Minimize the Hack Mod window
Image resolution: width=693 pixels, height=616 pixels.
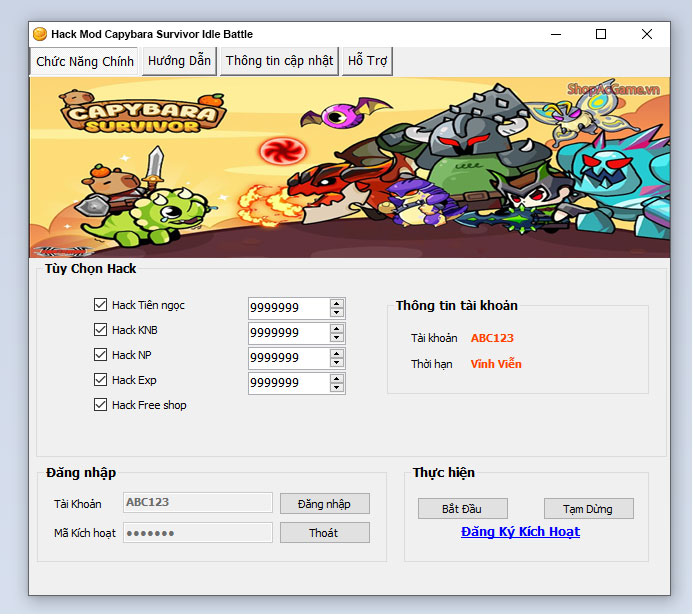click(556, 34)
